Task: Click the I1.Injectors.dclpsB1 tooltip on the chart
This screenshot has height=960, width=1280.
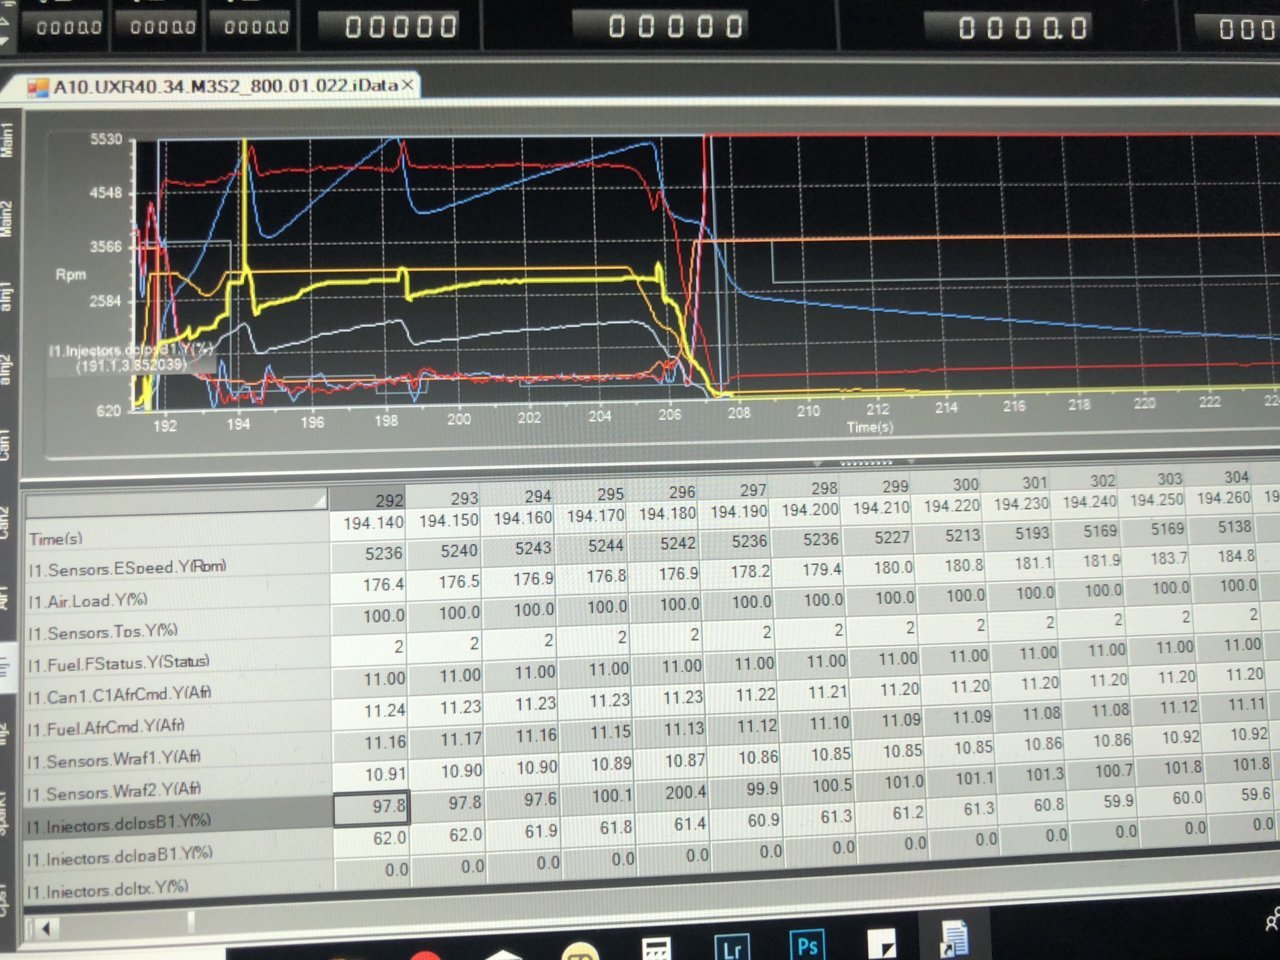Action: tap(130, 357)
